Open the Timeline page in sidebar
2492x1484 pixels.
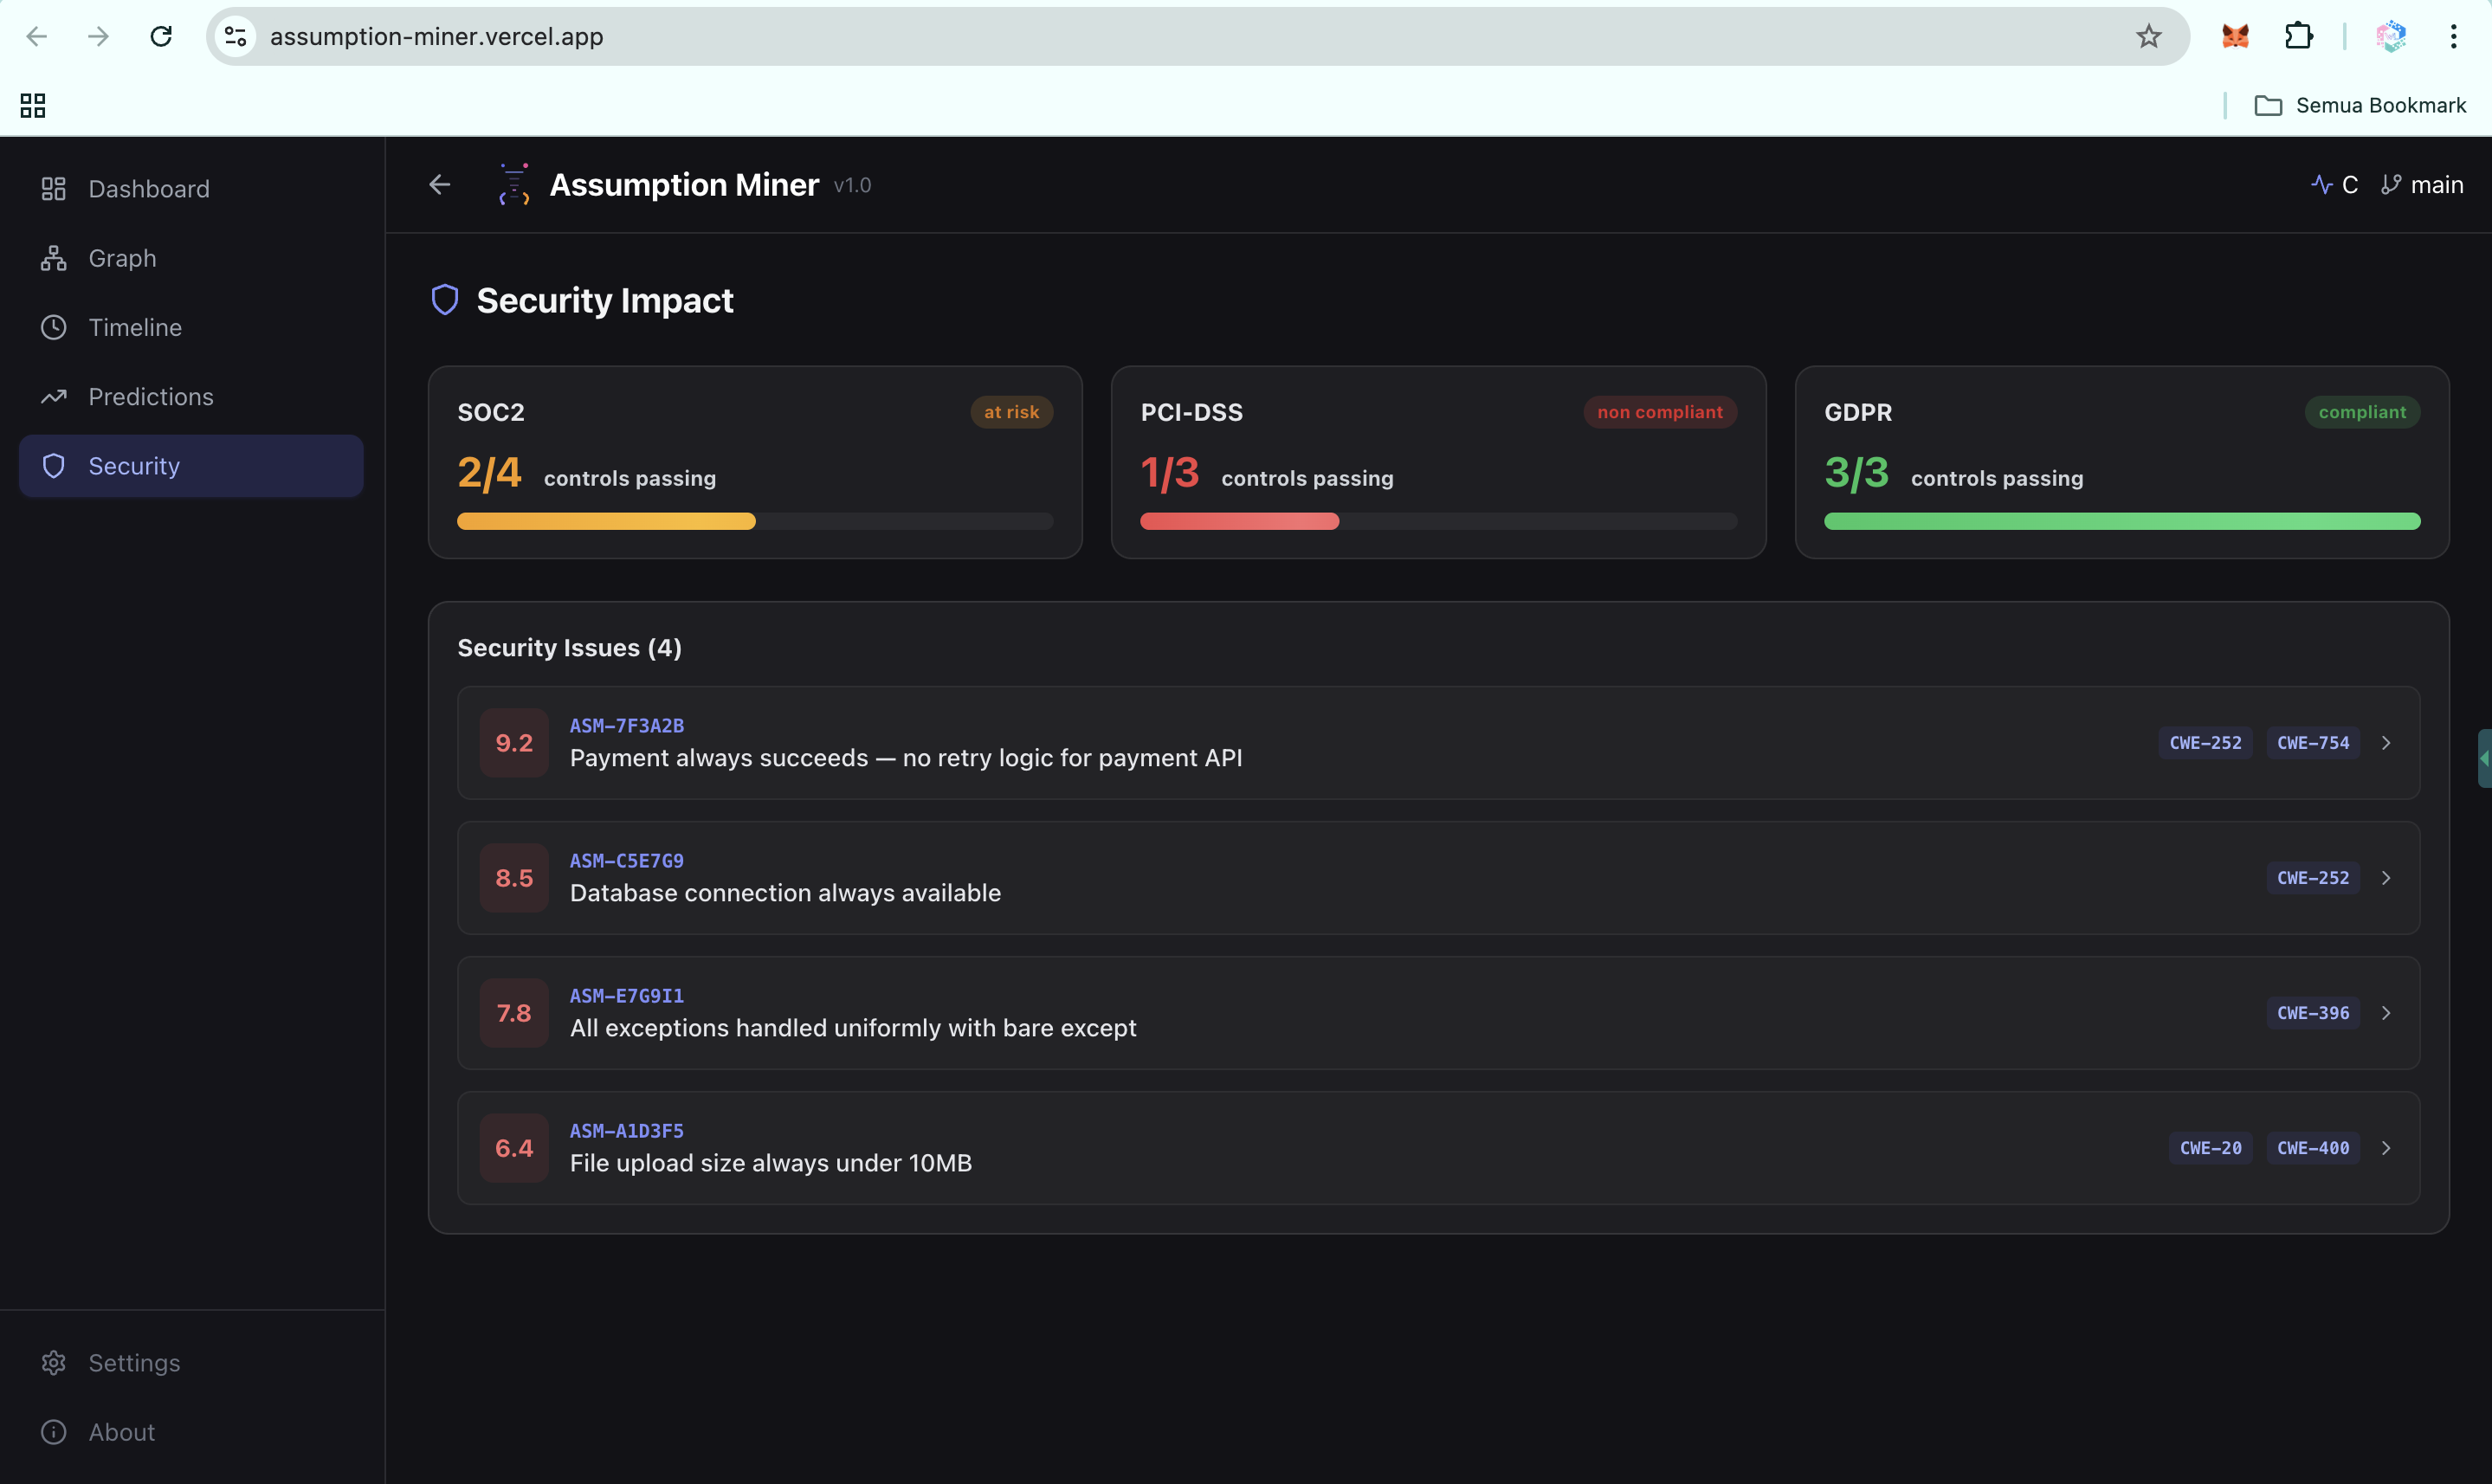(x=135, y=327)
